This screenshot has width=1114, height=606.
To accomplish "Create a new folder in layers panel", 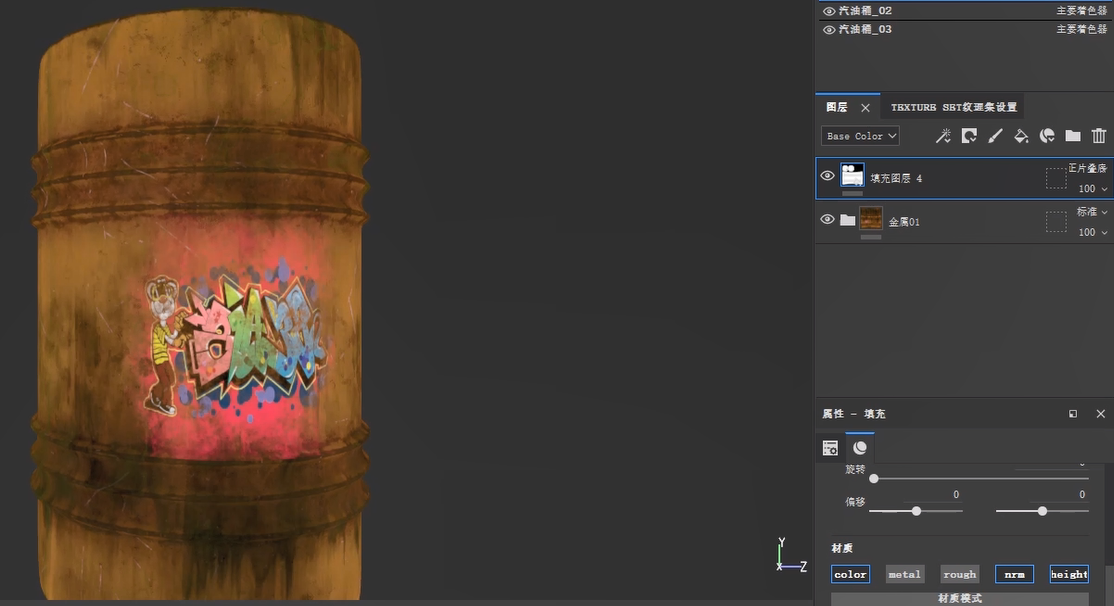I will point(1073,136).
